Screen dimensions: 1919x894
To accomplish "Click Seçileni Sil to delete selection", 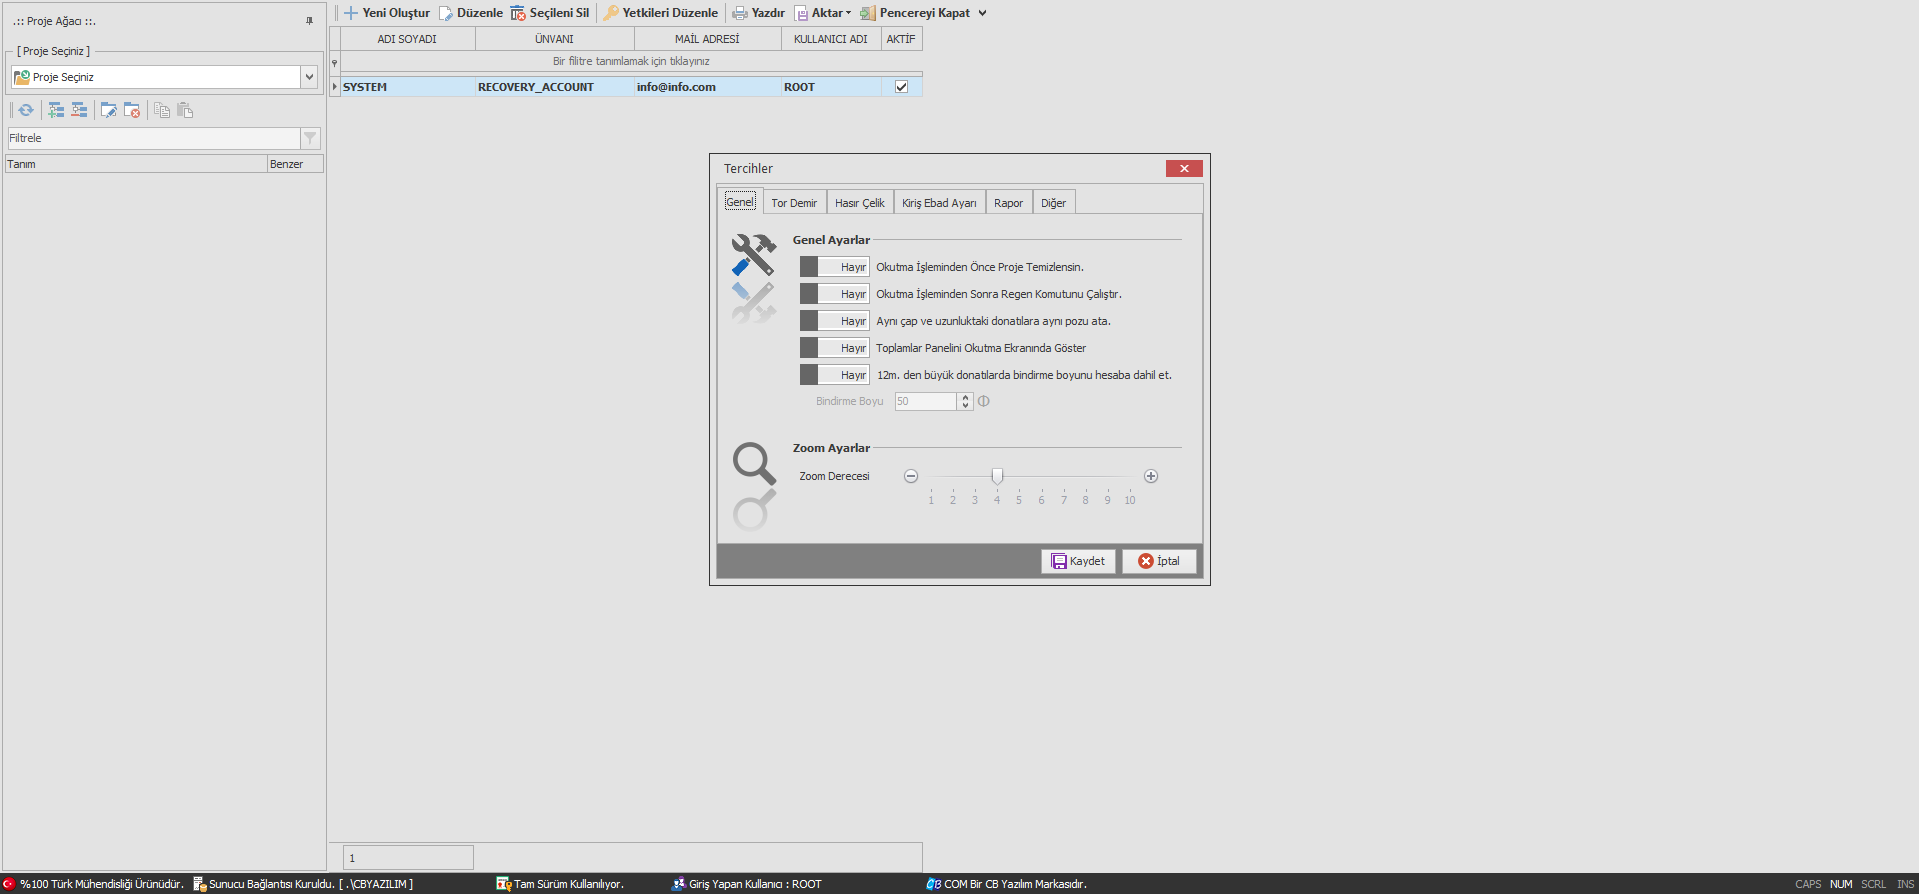I will click(550, 13).
